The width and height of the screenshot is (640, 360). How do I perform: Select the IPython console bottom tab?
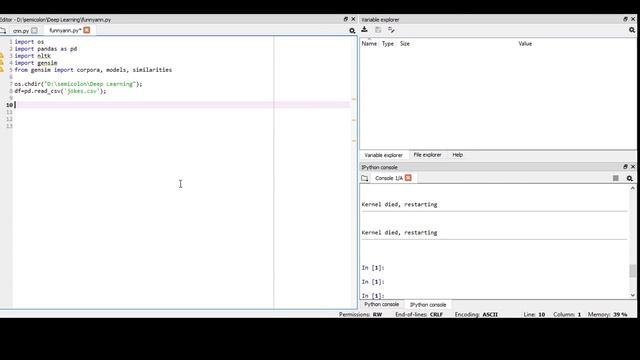[x=428, y=305]
